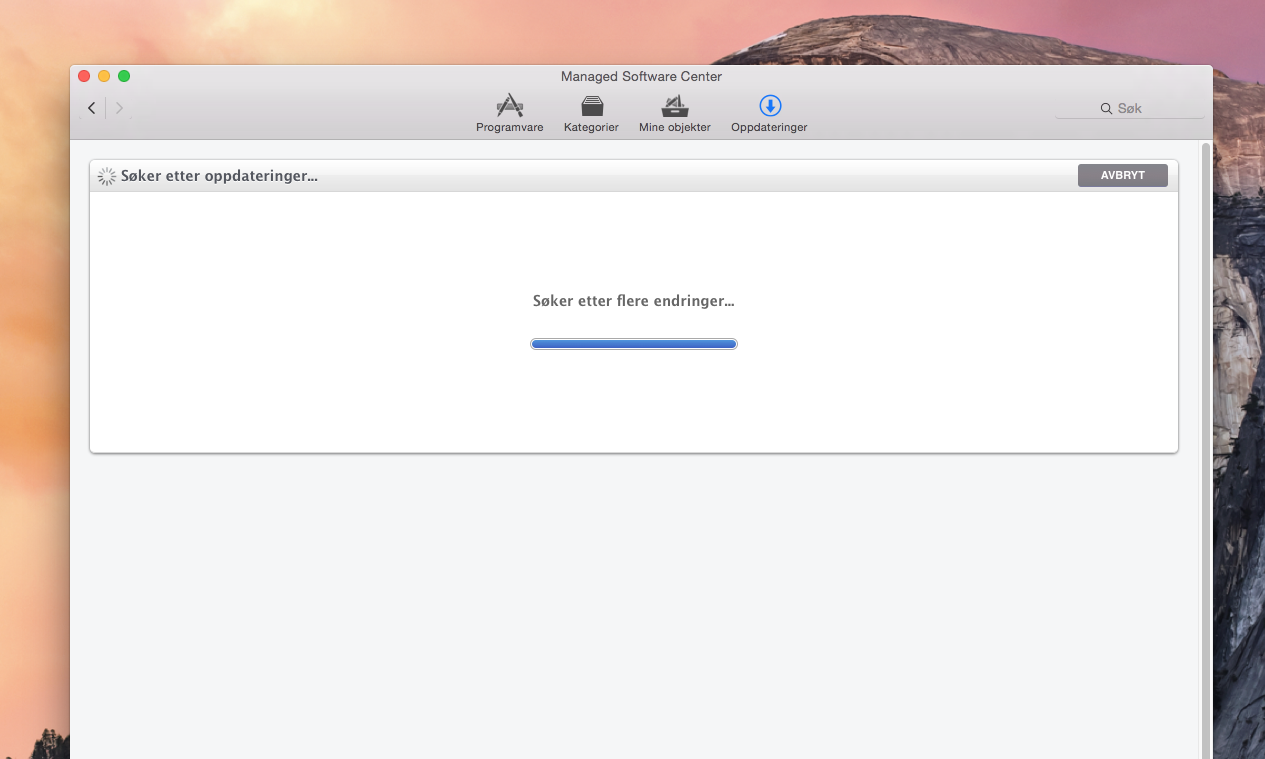Click the 'Søker etter oppdateringer...' header text
The width and height of the screenshot is (1265, 759).
point(219,177)
